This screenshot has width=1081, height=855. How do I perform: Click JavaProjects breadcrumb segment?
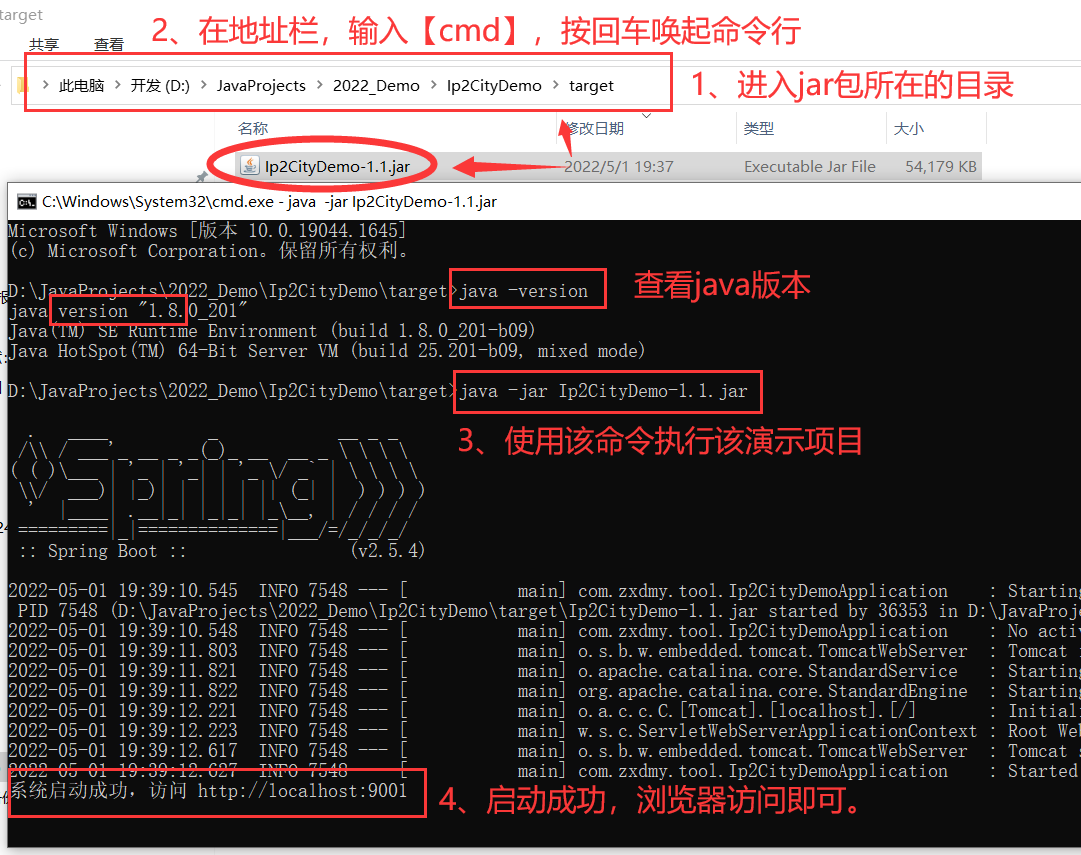[x=261, y=86]
